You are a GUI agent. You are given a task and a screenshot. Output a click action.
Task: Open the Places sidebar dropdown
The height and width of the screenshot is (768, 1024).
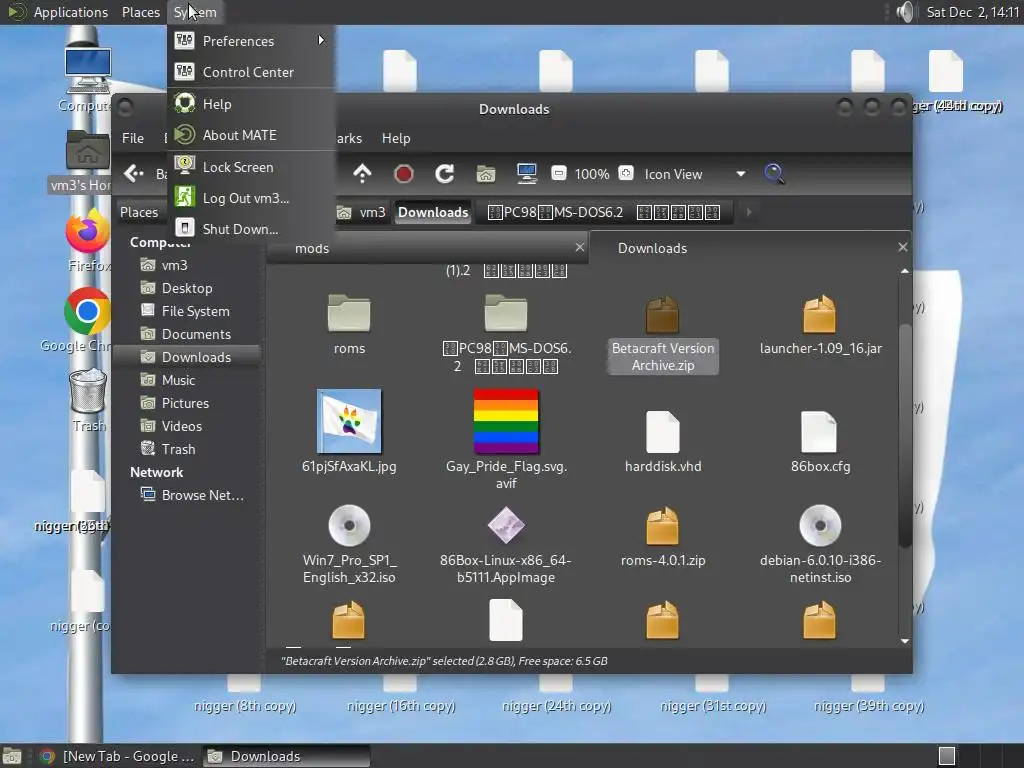[139, 212]
